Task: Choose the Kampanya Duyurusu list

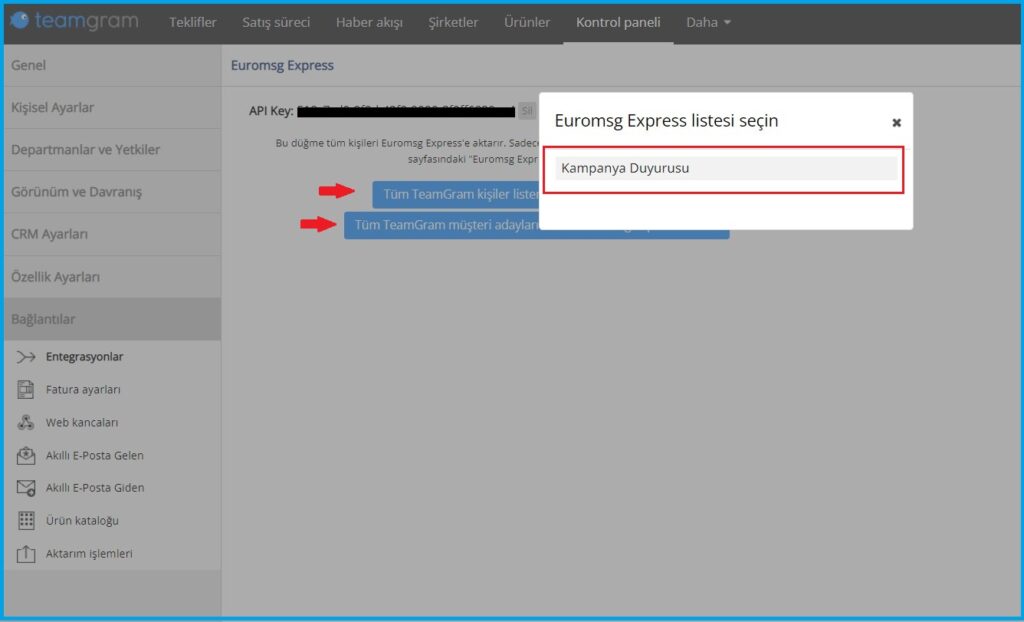Action: tap(726, 169)
